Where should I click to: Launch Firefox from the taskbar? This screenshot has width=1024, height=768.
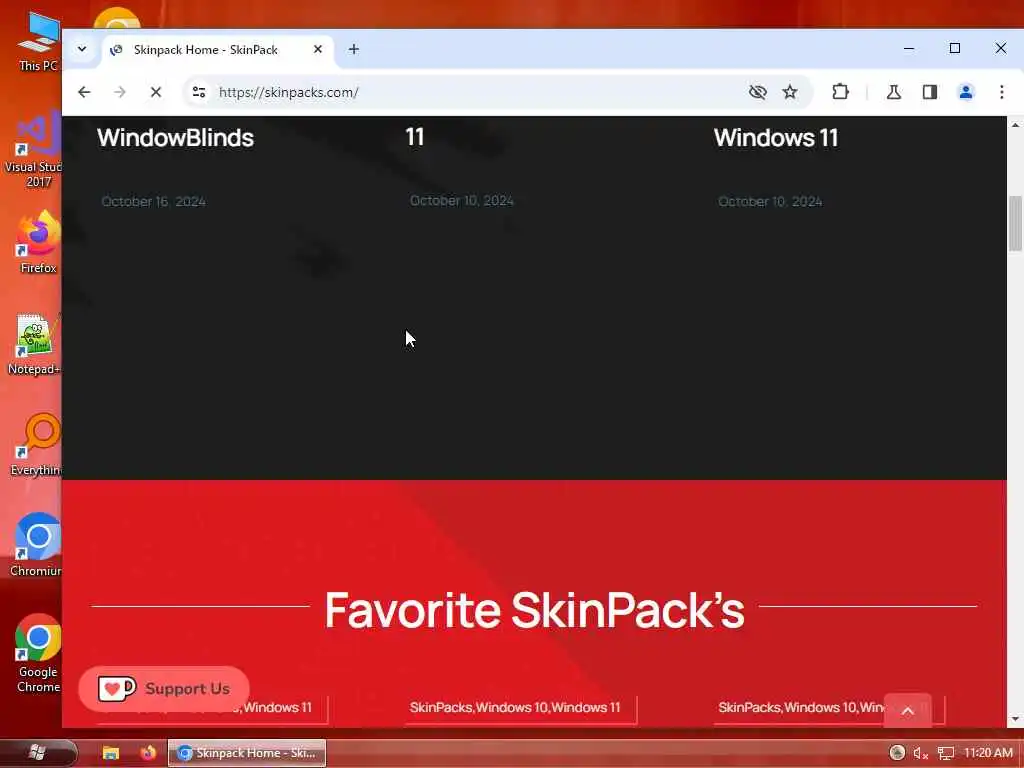pyautogui.click(x=148, y=753)
